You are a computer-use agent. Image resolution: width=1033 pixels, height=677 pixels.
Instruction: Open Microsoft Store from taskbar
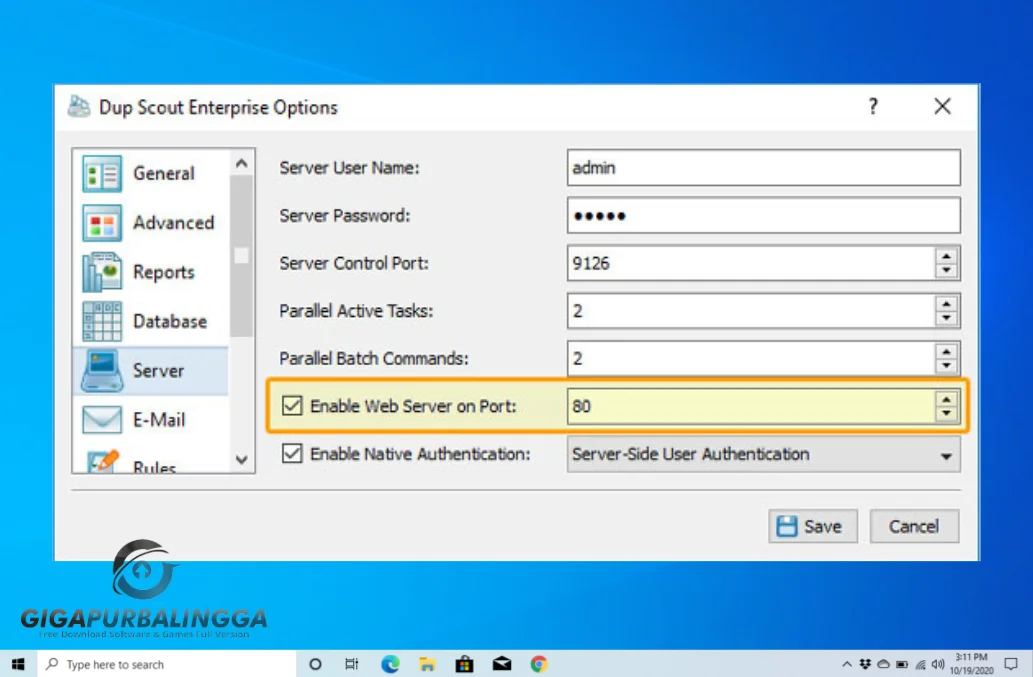pos(464,664)
